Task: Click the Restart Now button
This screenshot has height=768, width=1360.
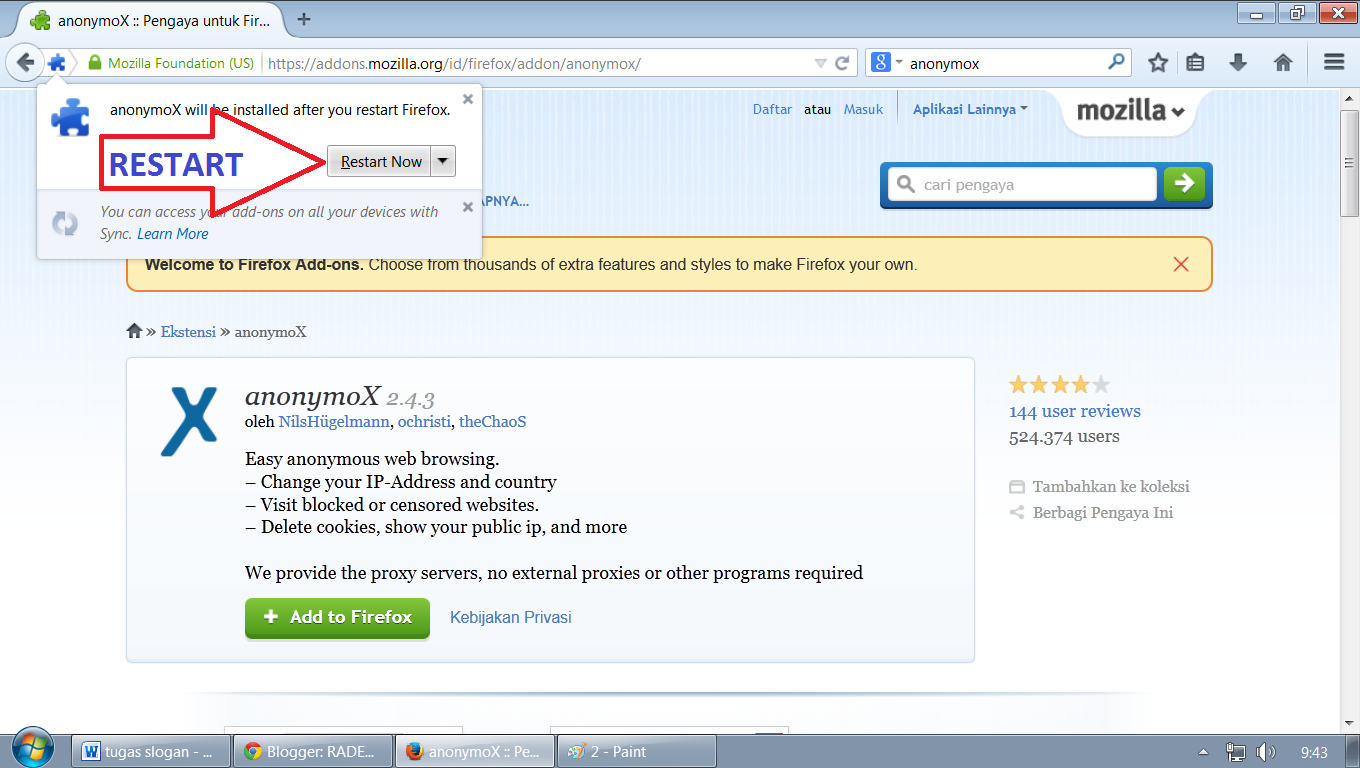Action: click(380, 162)
